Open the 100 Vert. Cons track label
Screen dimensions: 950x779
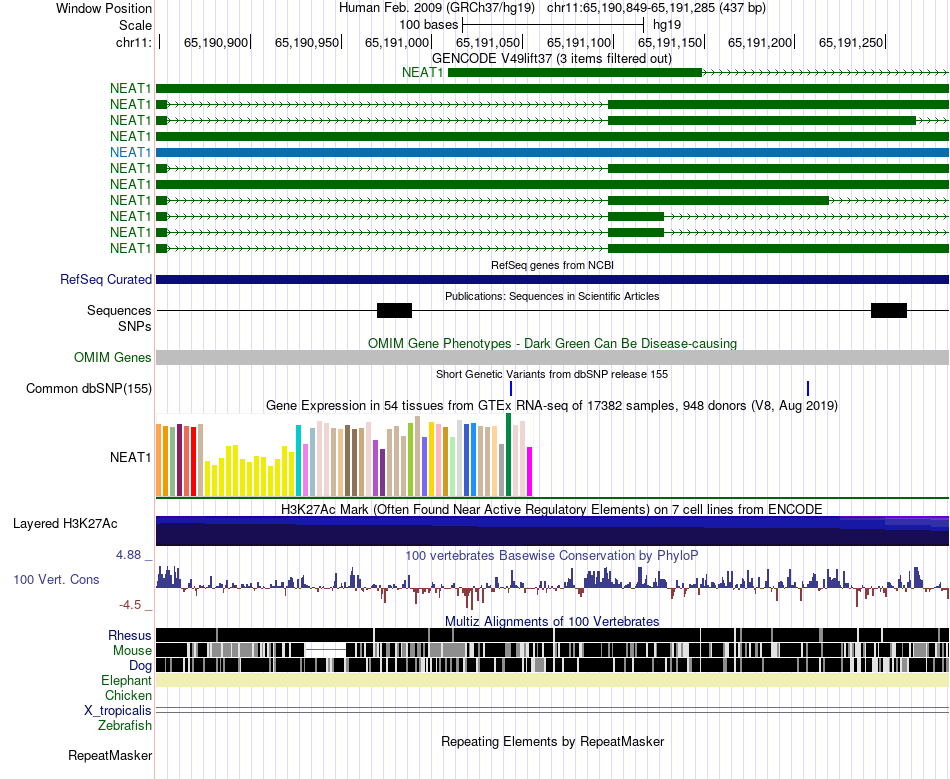pyautogui.click(x=56, y=579)
